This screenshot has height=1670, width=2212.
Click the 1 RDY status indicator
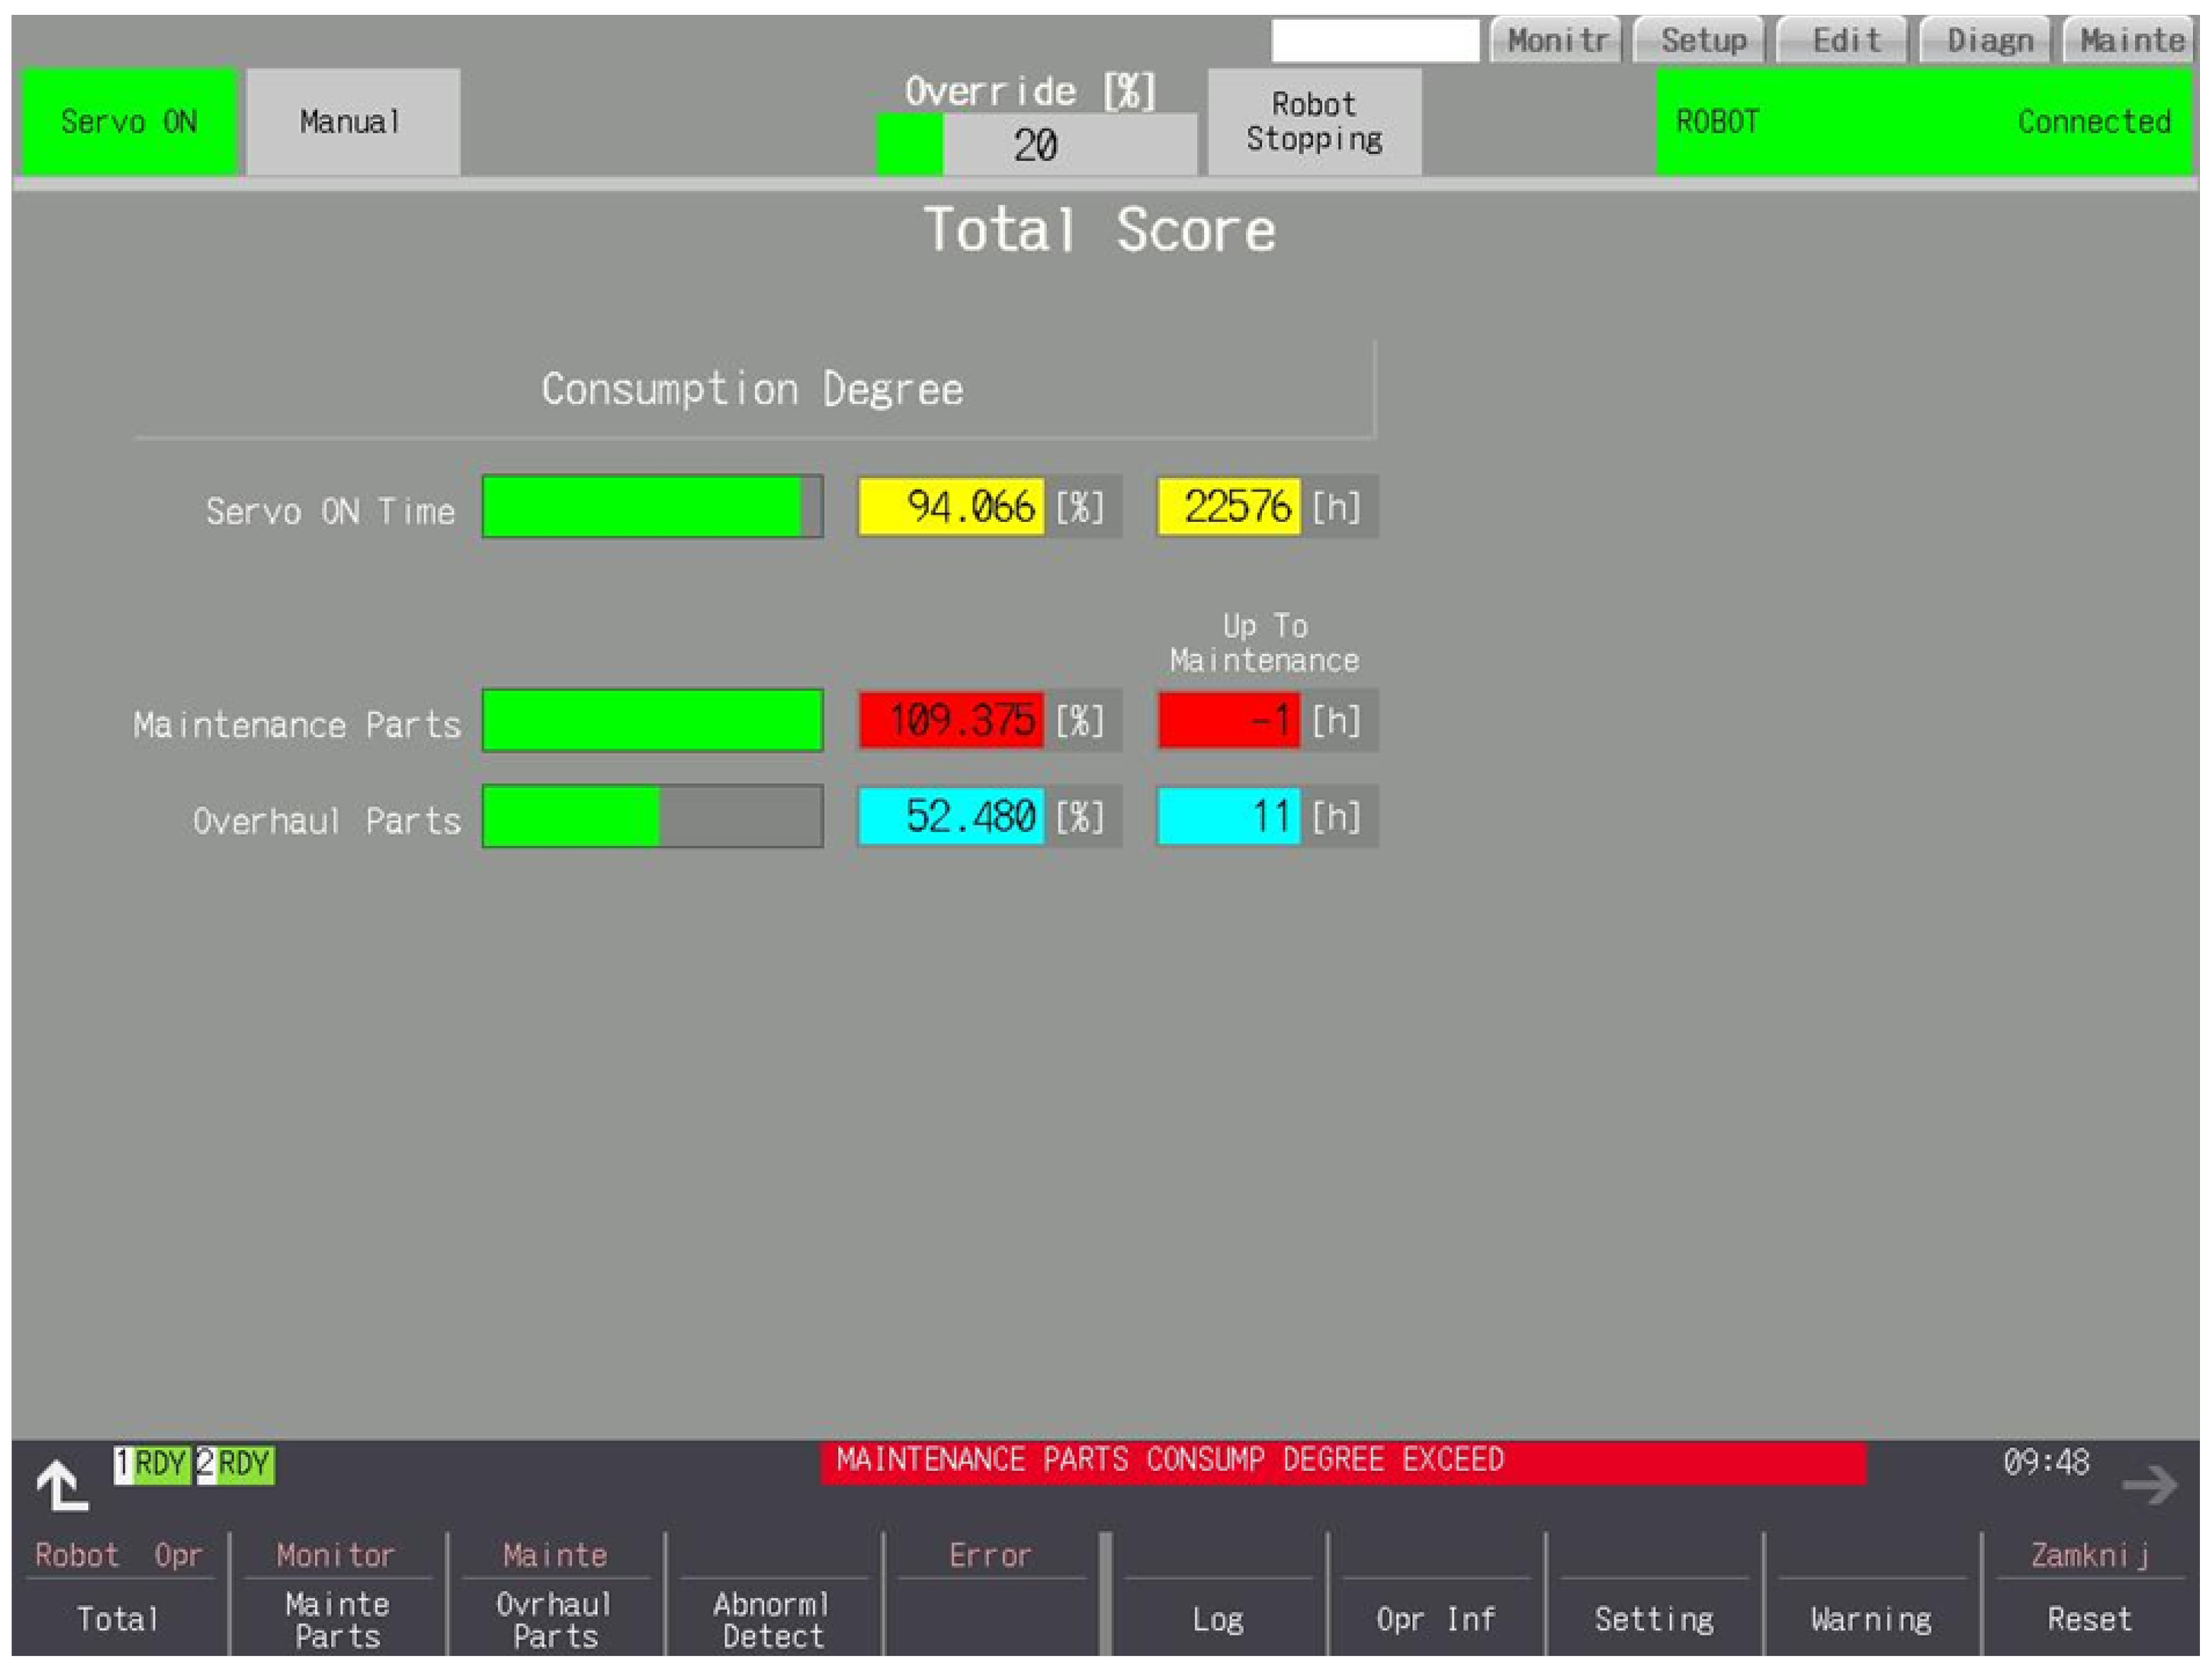(152, 1465)
